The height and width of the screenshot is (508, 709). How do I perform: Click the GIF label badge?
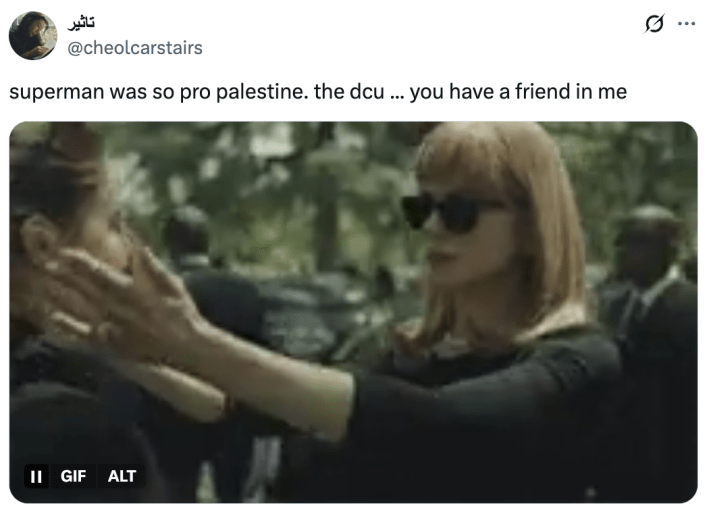(73, 476)
